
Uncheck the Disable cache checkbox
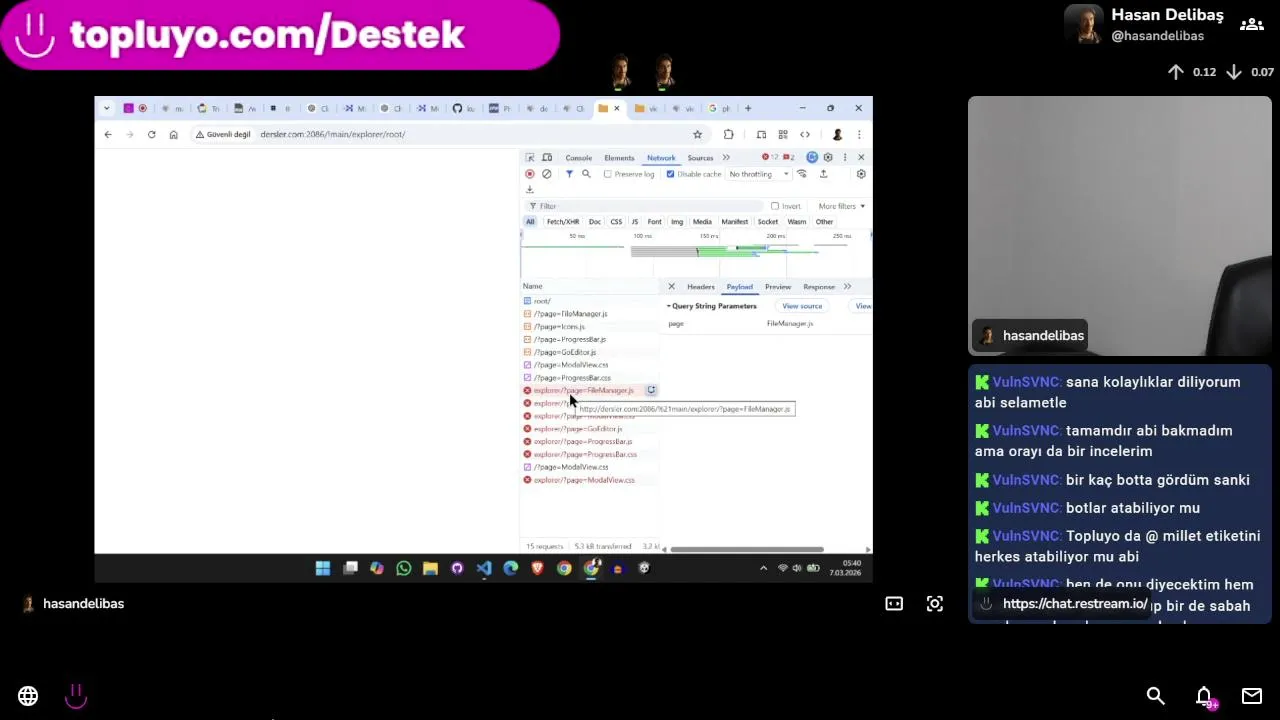(x=670, y=174)
